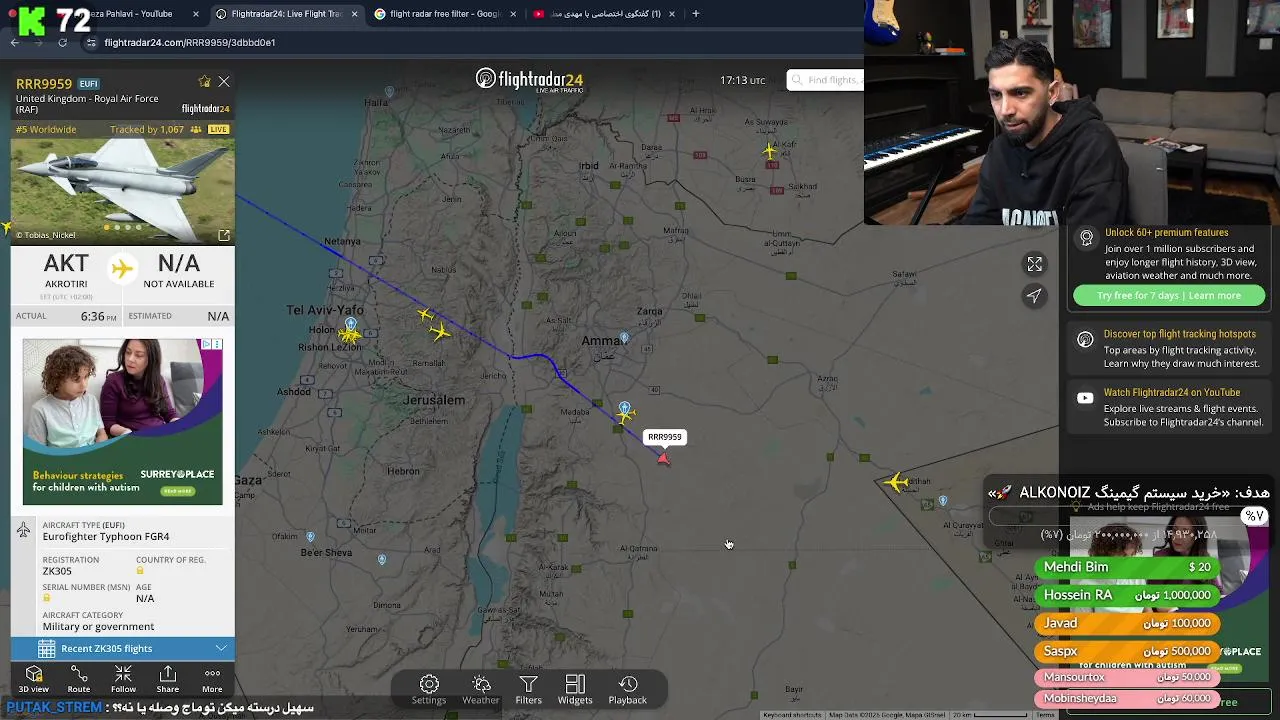Click the Military or government category text
The image size is (1280, 720).
click(98, 626)
